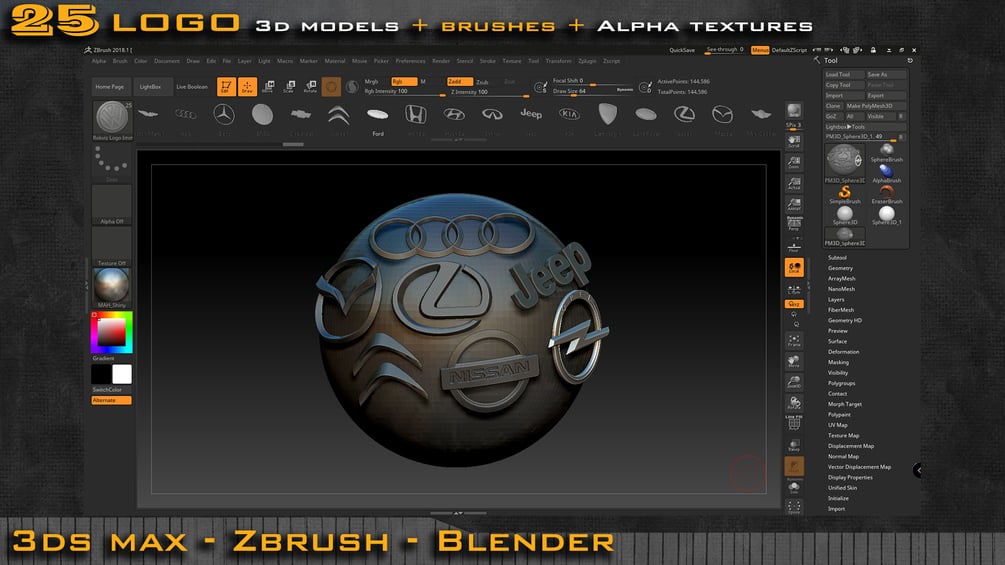
Task: Open the Brush menu
Action: pos(120,61)
